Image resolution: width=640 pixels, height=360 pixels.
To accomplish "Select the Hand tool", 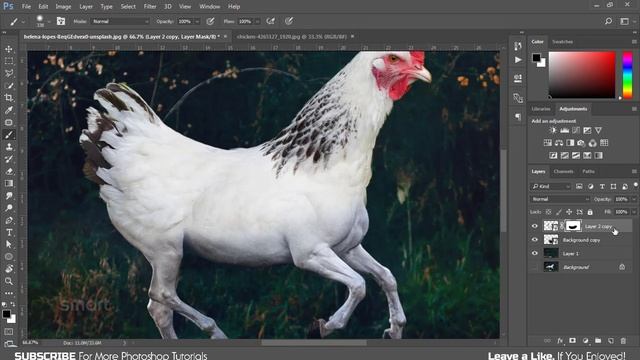I will click(x=9, y=269).
